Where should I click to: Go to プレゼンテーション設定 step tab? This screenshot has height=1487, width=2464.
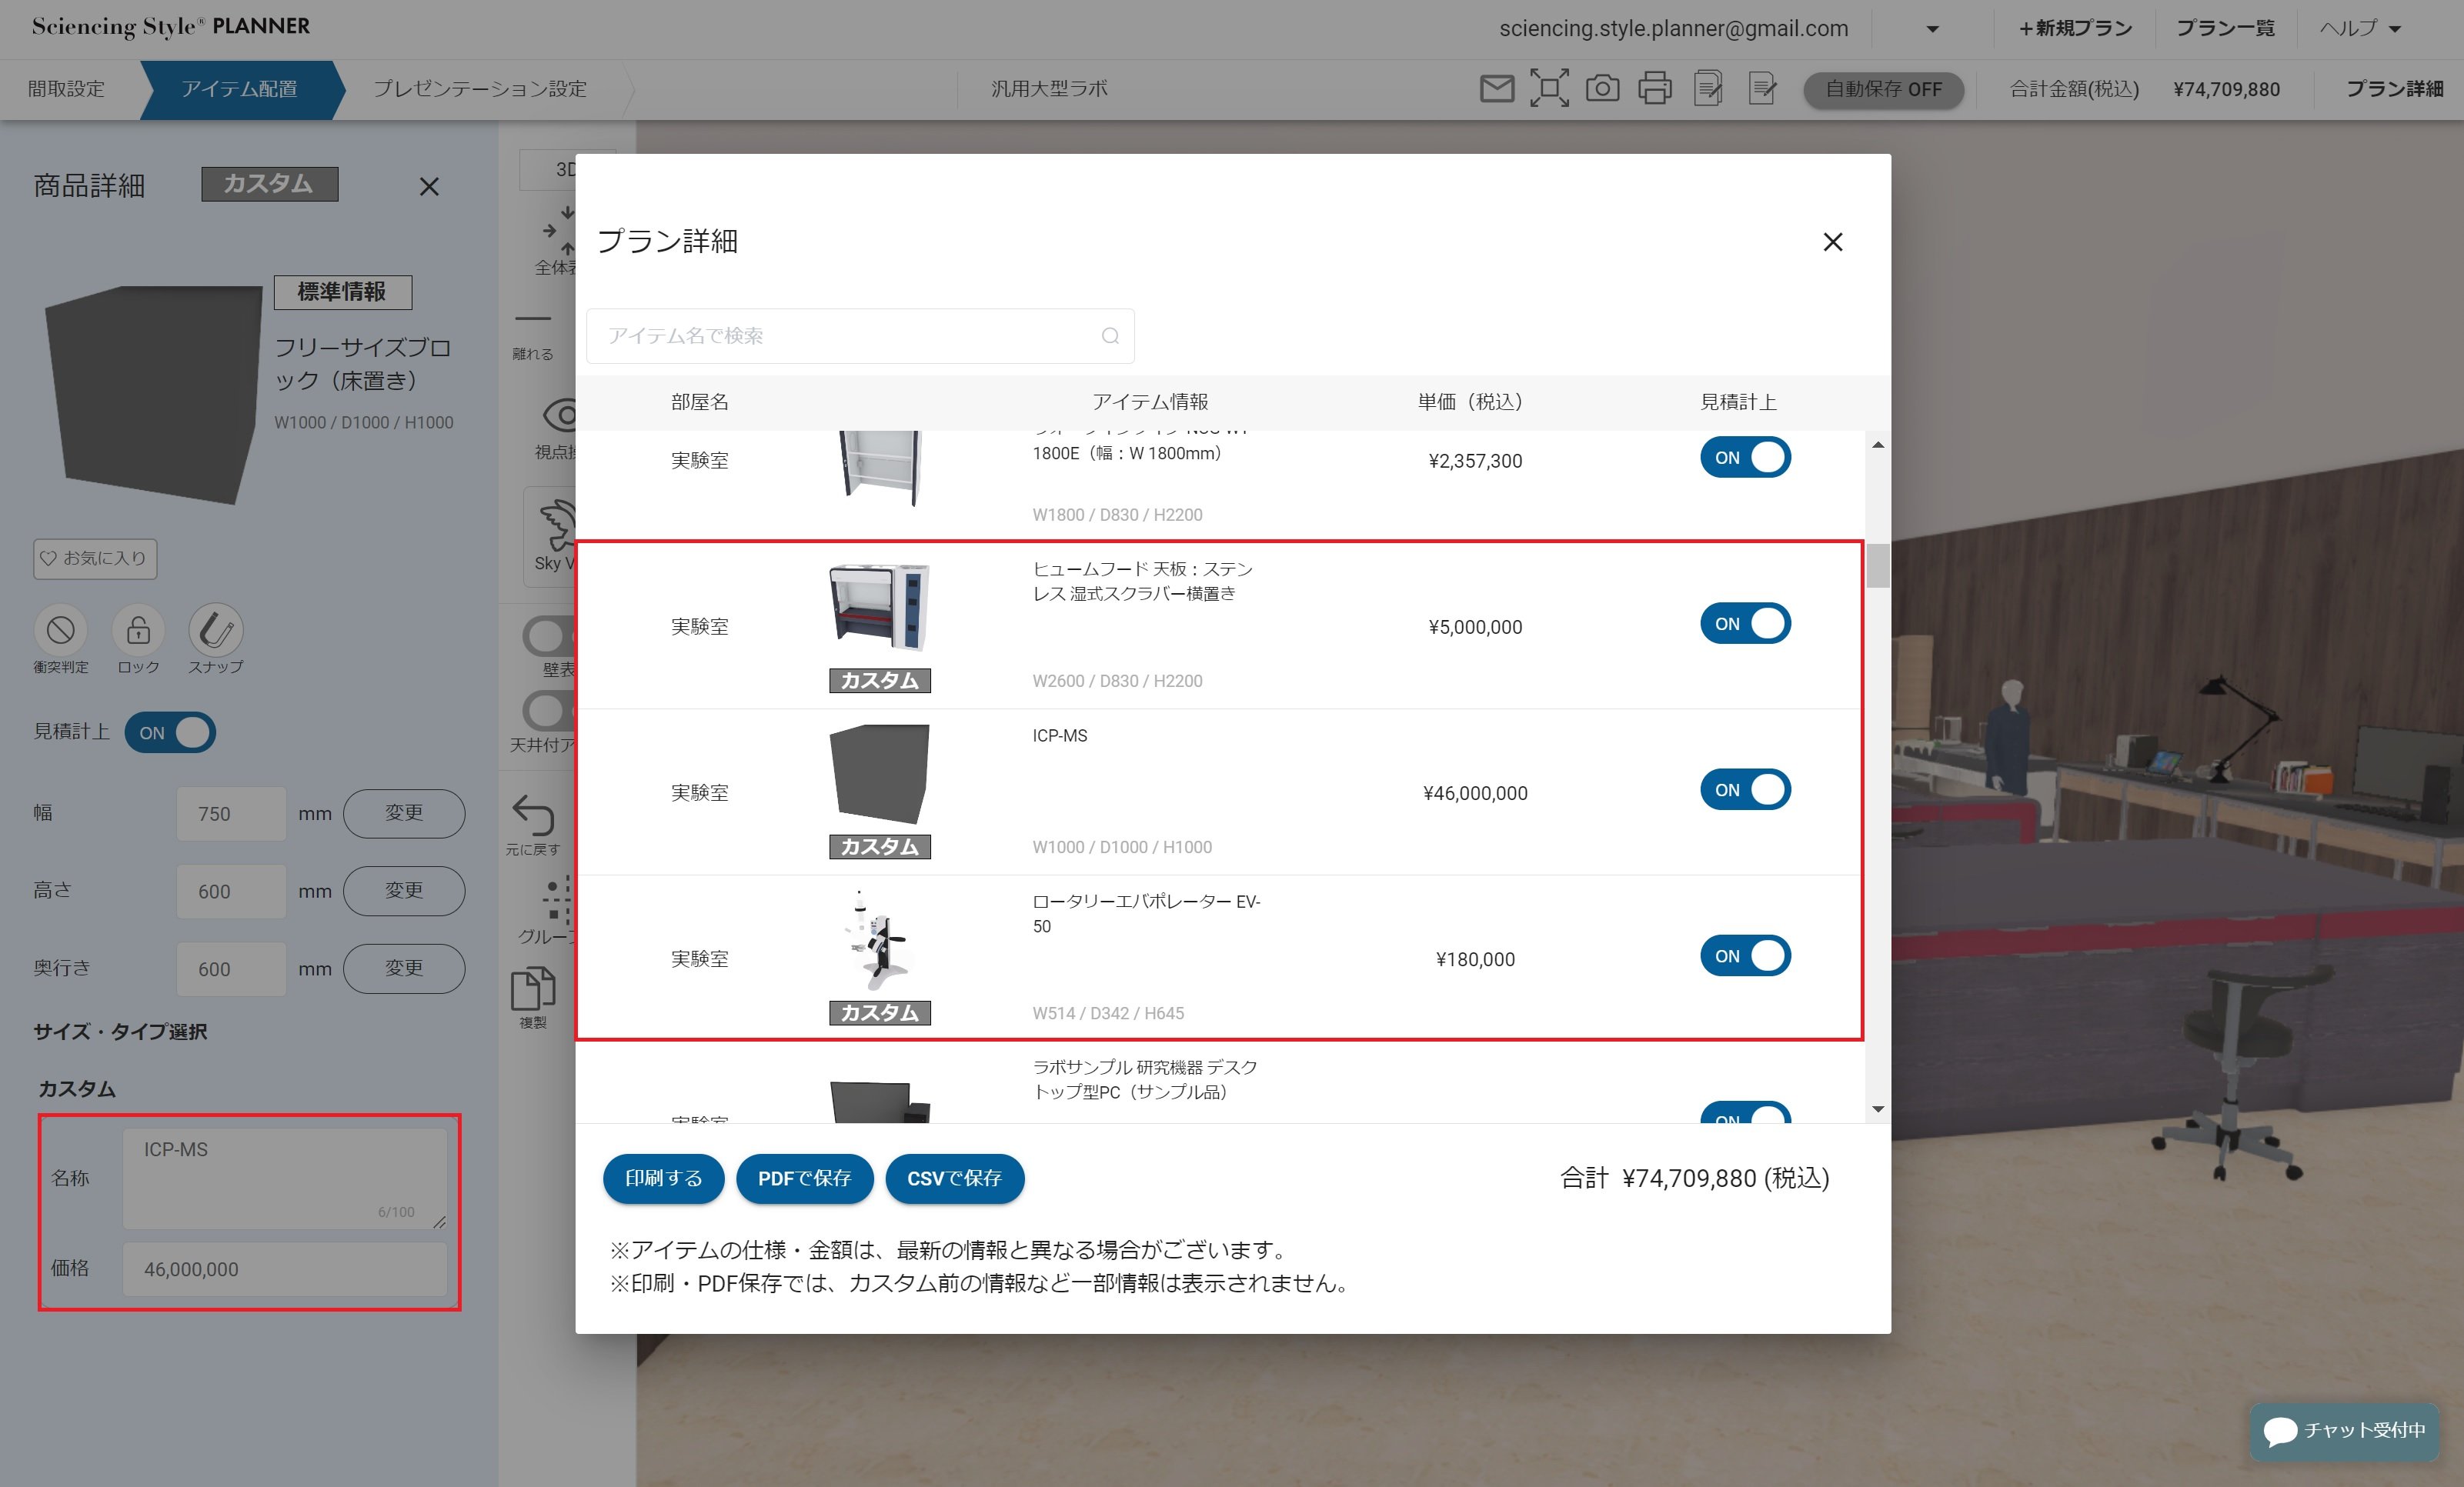point(480,89)
